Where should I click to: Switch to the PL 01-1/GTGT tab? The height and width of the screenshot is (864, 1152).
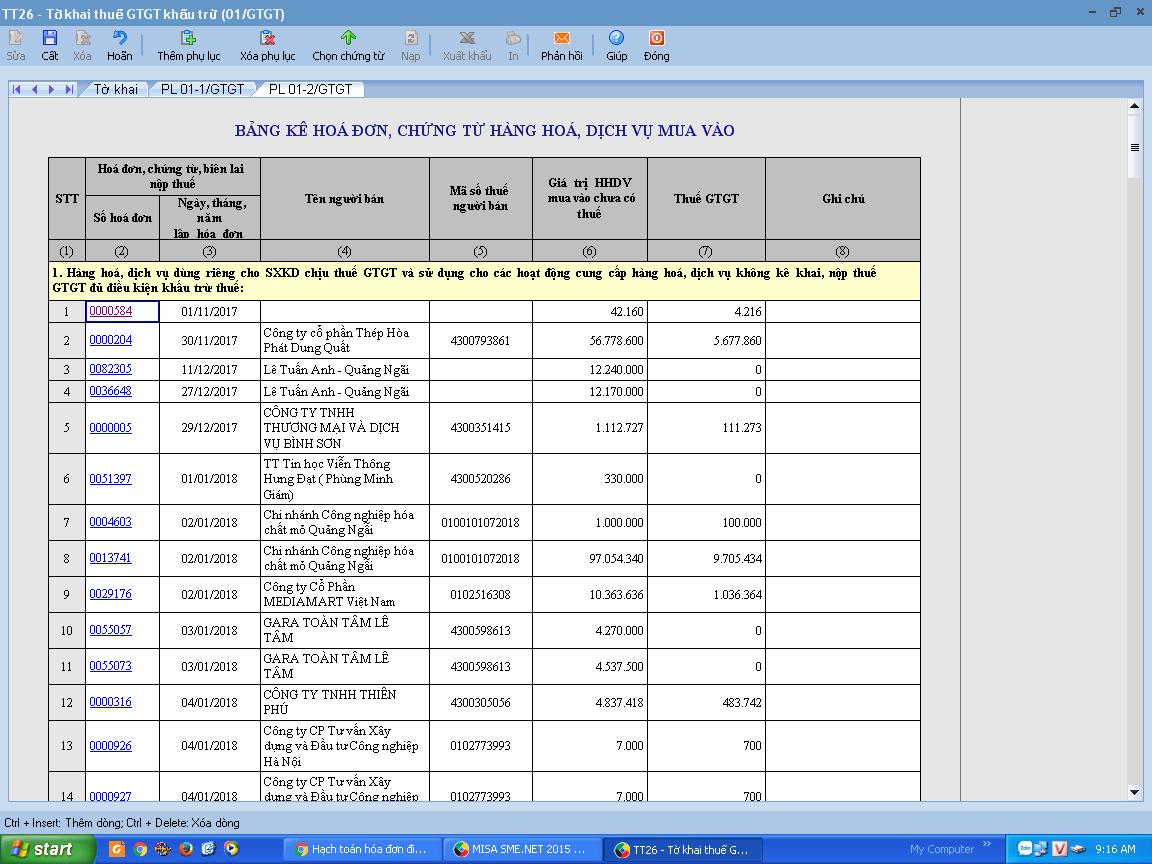202,89
